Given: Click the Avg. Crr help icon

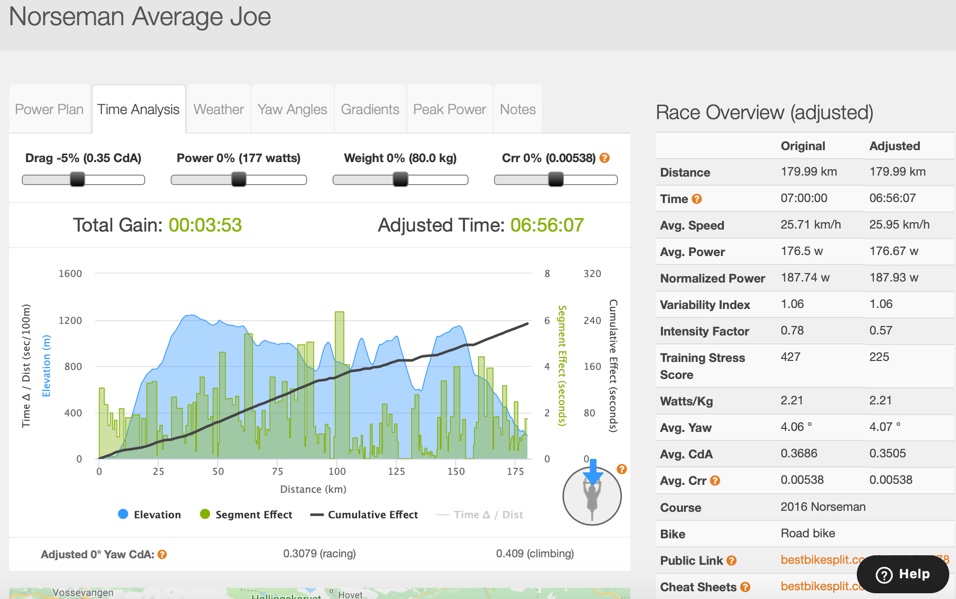Looking at the screenshot, I should tap(715, 481).
